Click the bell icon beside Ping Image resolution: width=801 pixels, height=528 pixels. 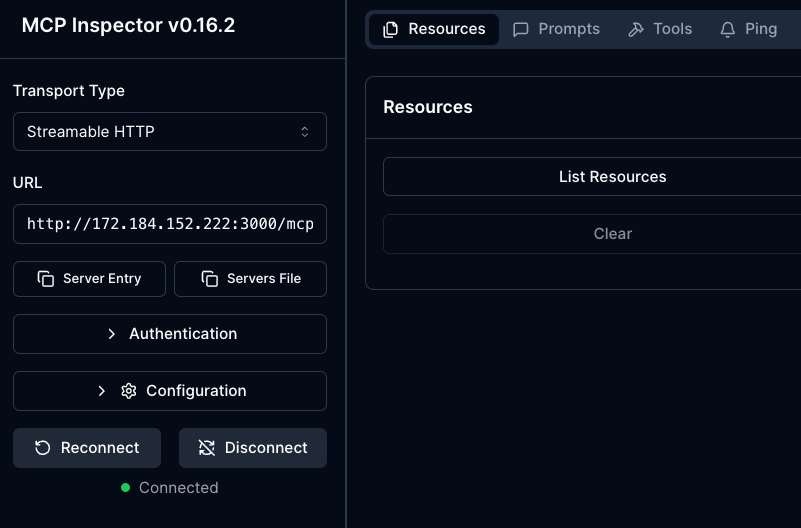click(x=728, y=29)
